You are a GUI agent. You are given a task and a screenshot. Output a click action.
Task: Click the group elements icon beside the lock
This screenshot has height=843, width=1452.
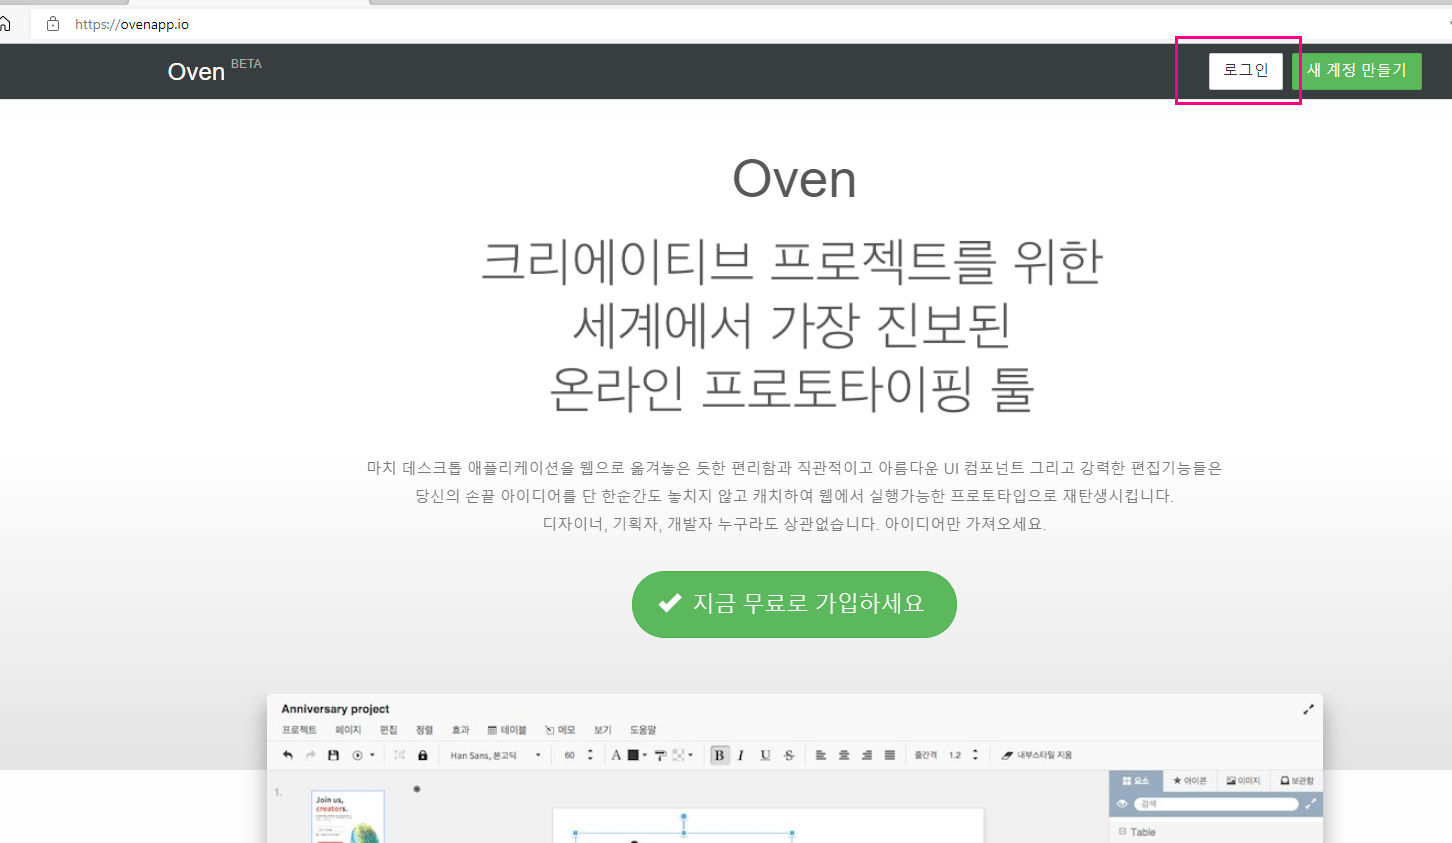click(x=399, y=755)
